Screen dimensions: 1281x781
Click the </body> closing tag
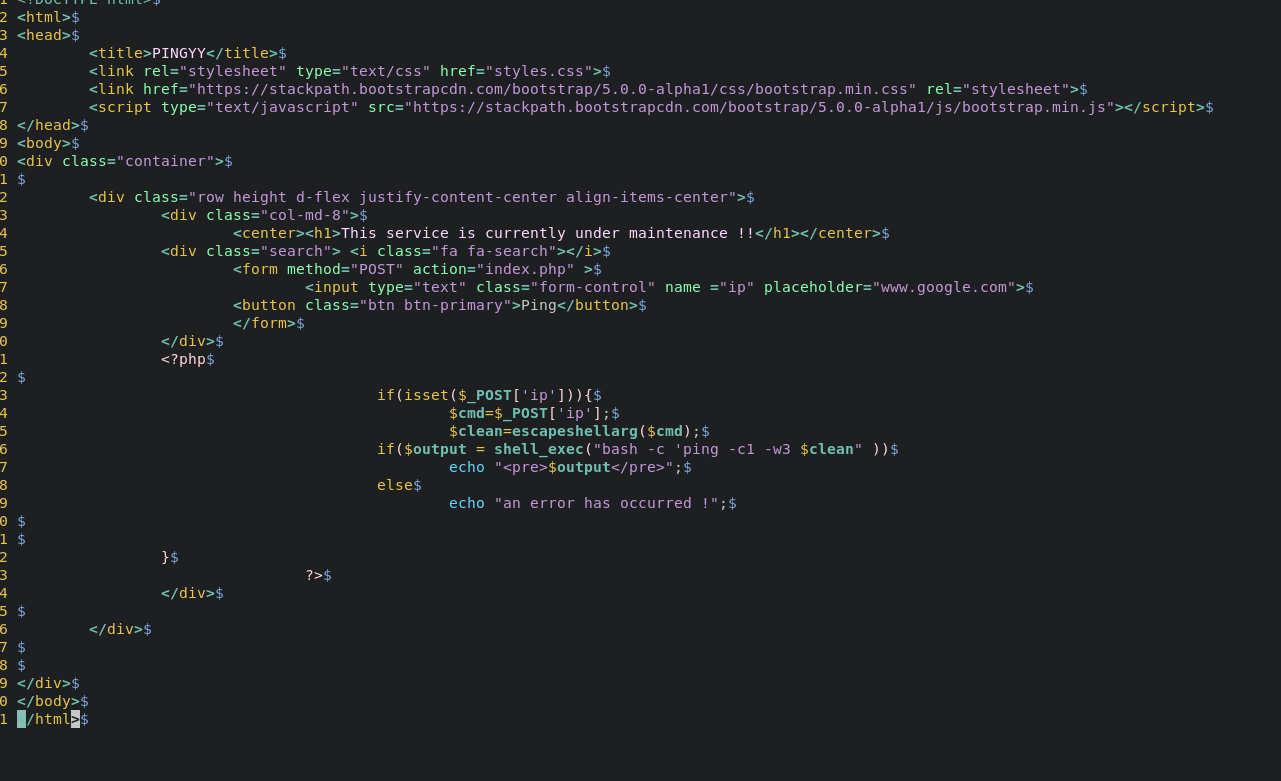pos(48,701)
